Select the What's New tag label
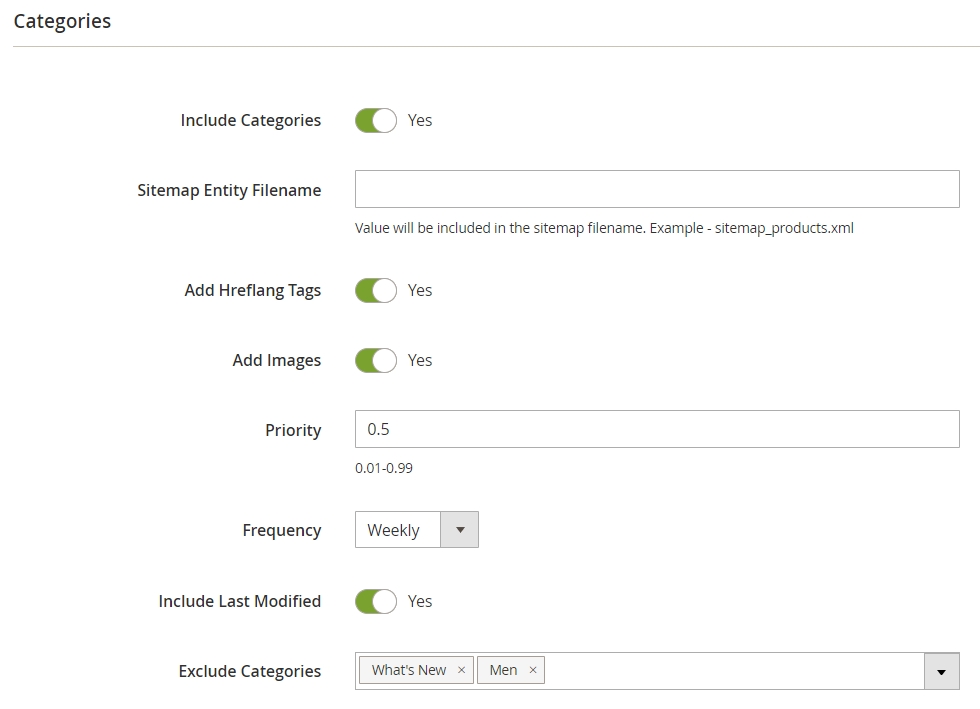 [409, 670]
